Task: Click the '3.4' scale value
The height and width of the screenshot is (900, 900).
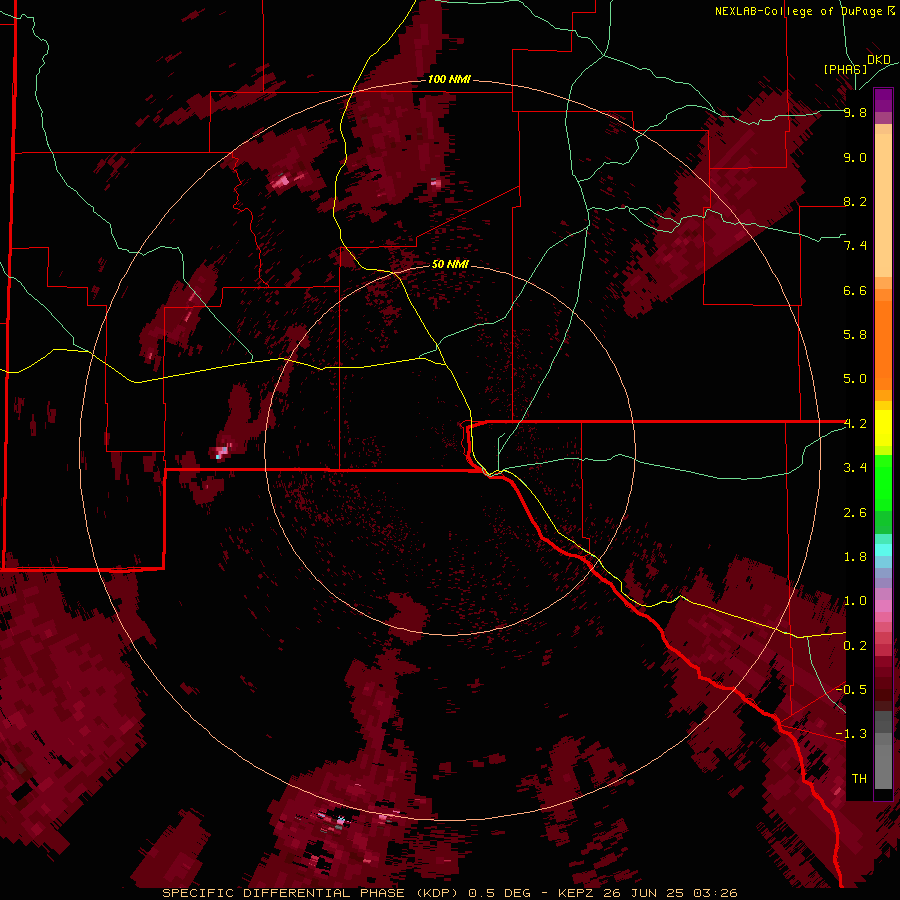Action: [855, 468]
